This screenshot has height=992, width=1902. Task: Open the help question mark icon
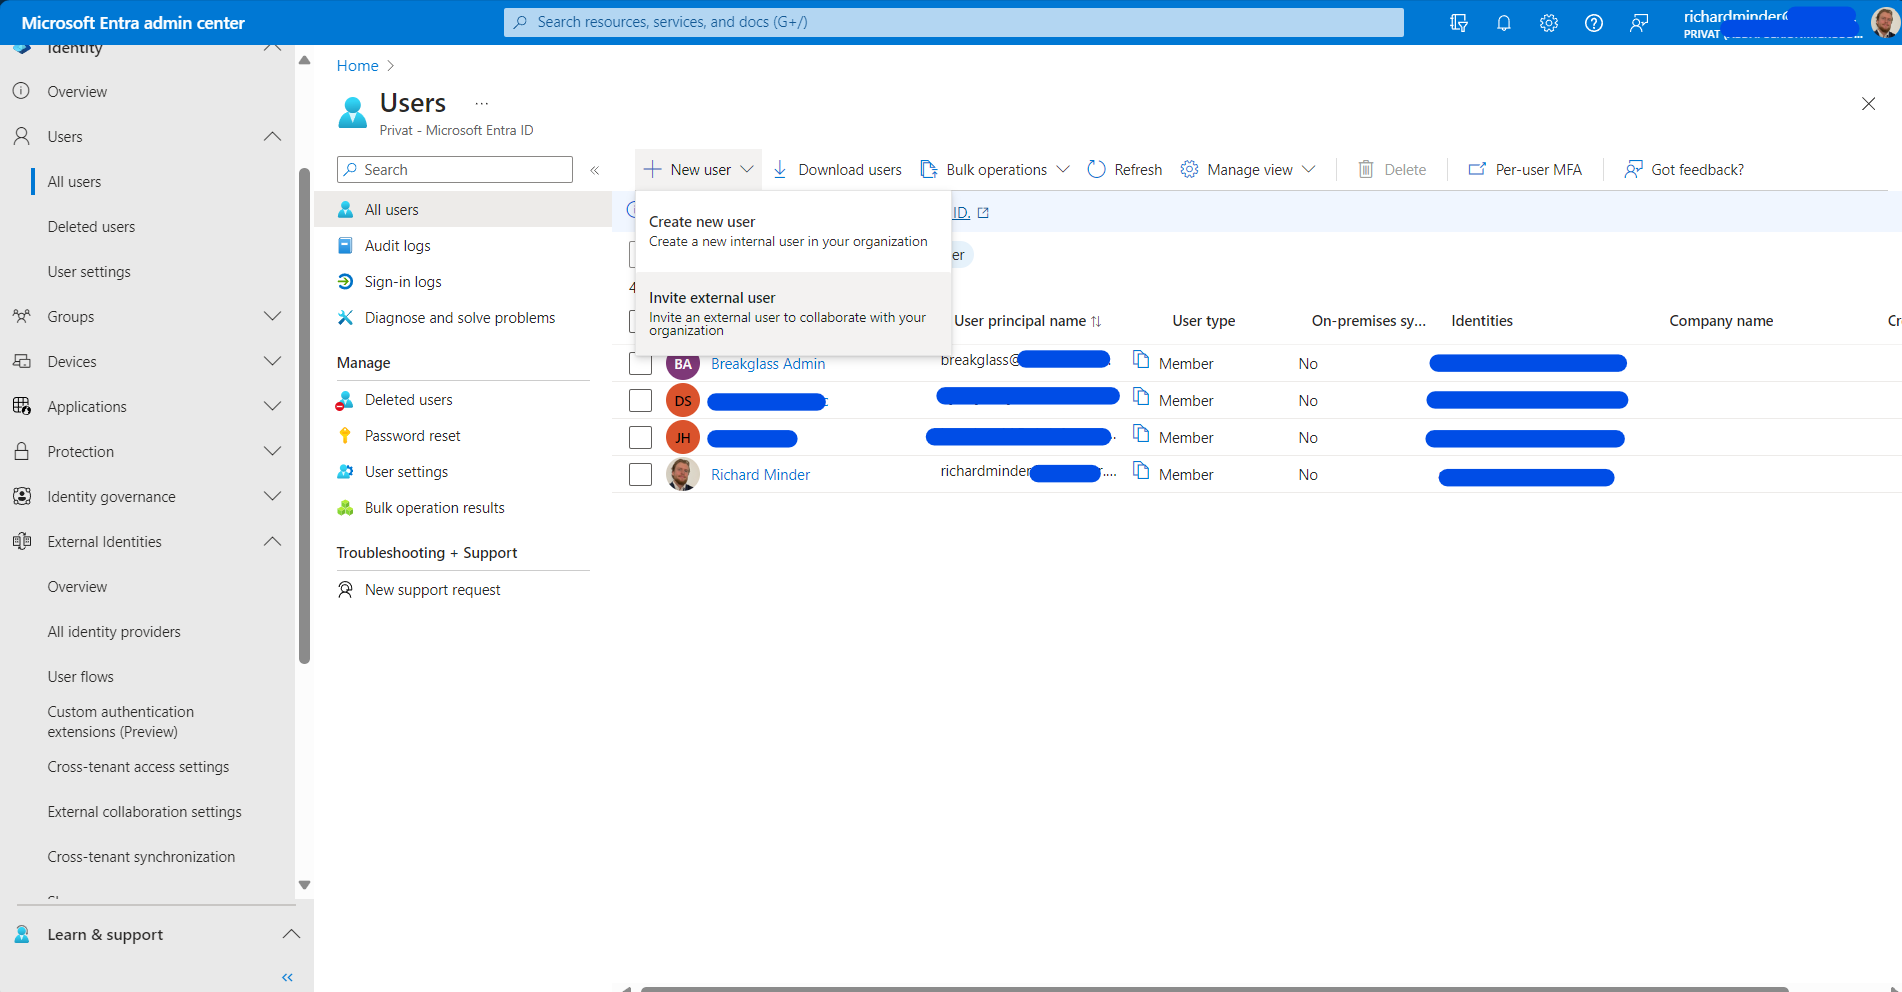[1594, 23]
